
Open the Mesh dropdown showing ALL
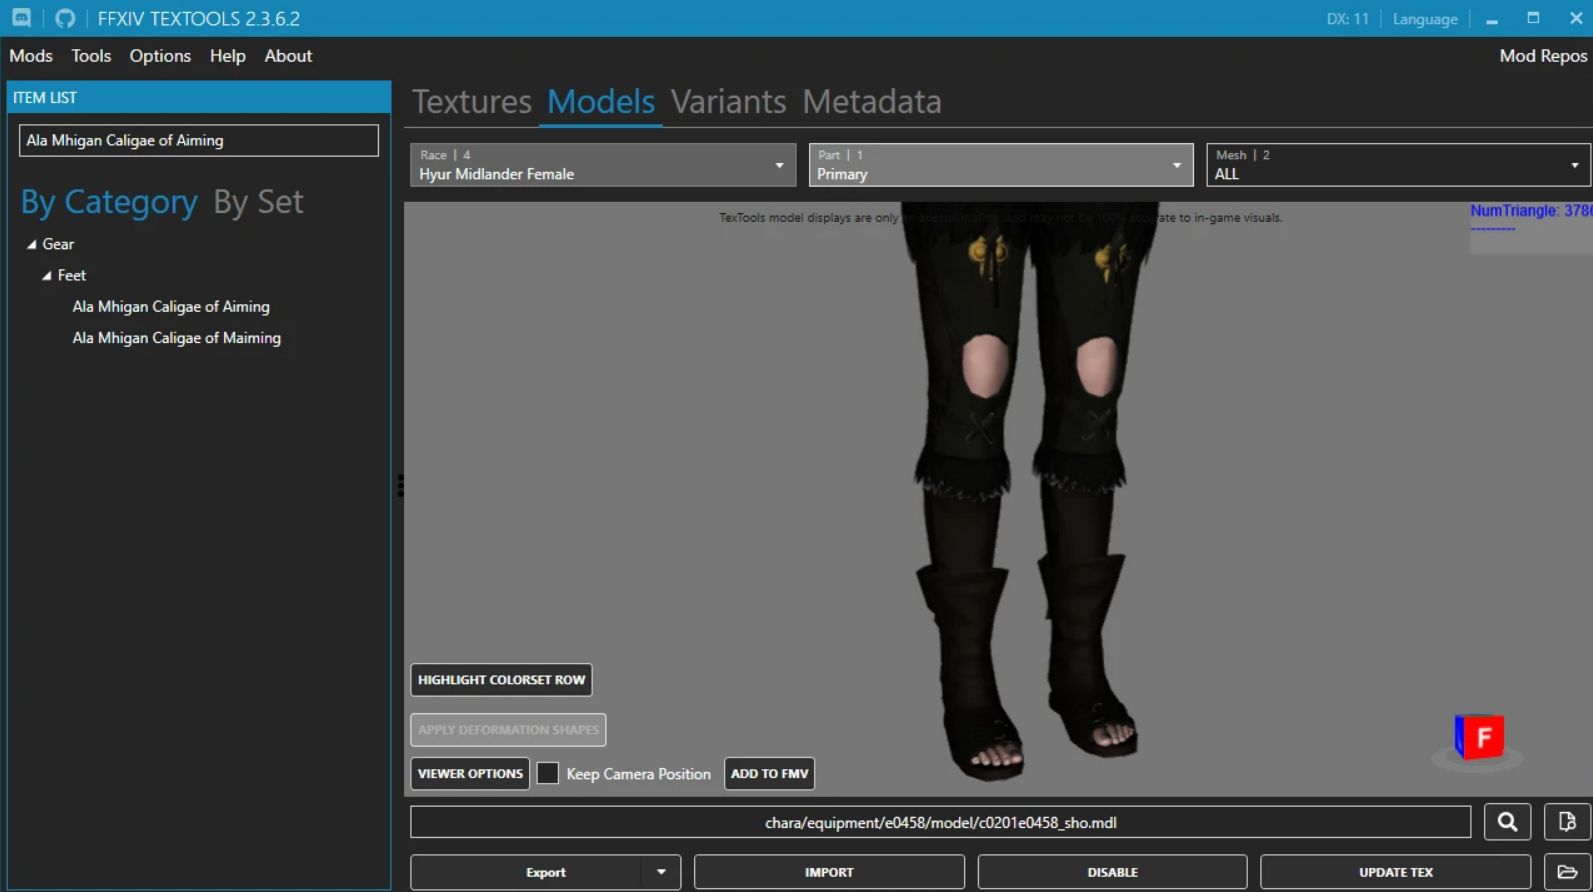tap(1398, 165)
